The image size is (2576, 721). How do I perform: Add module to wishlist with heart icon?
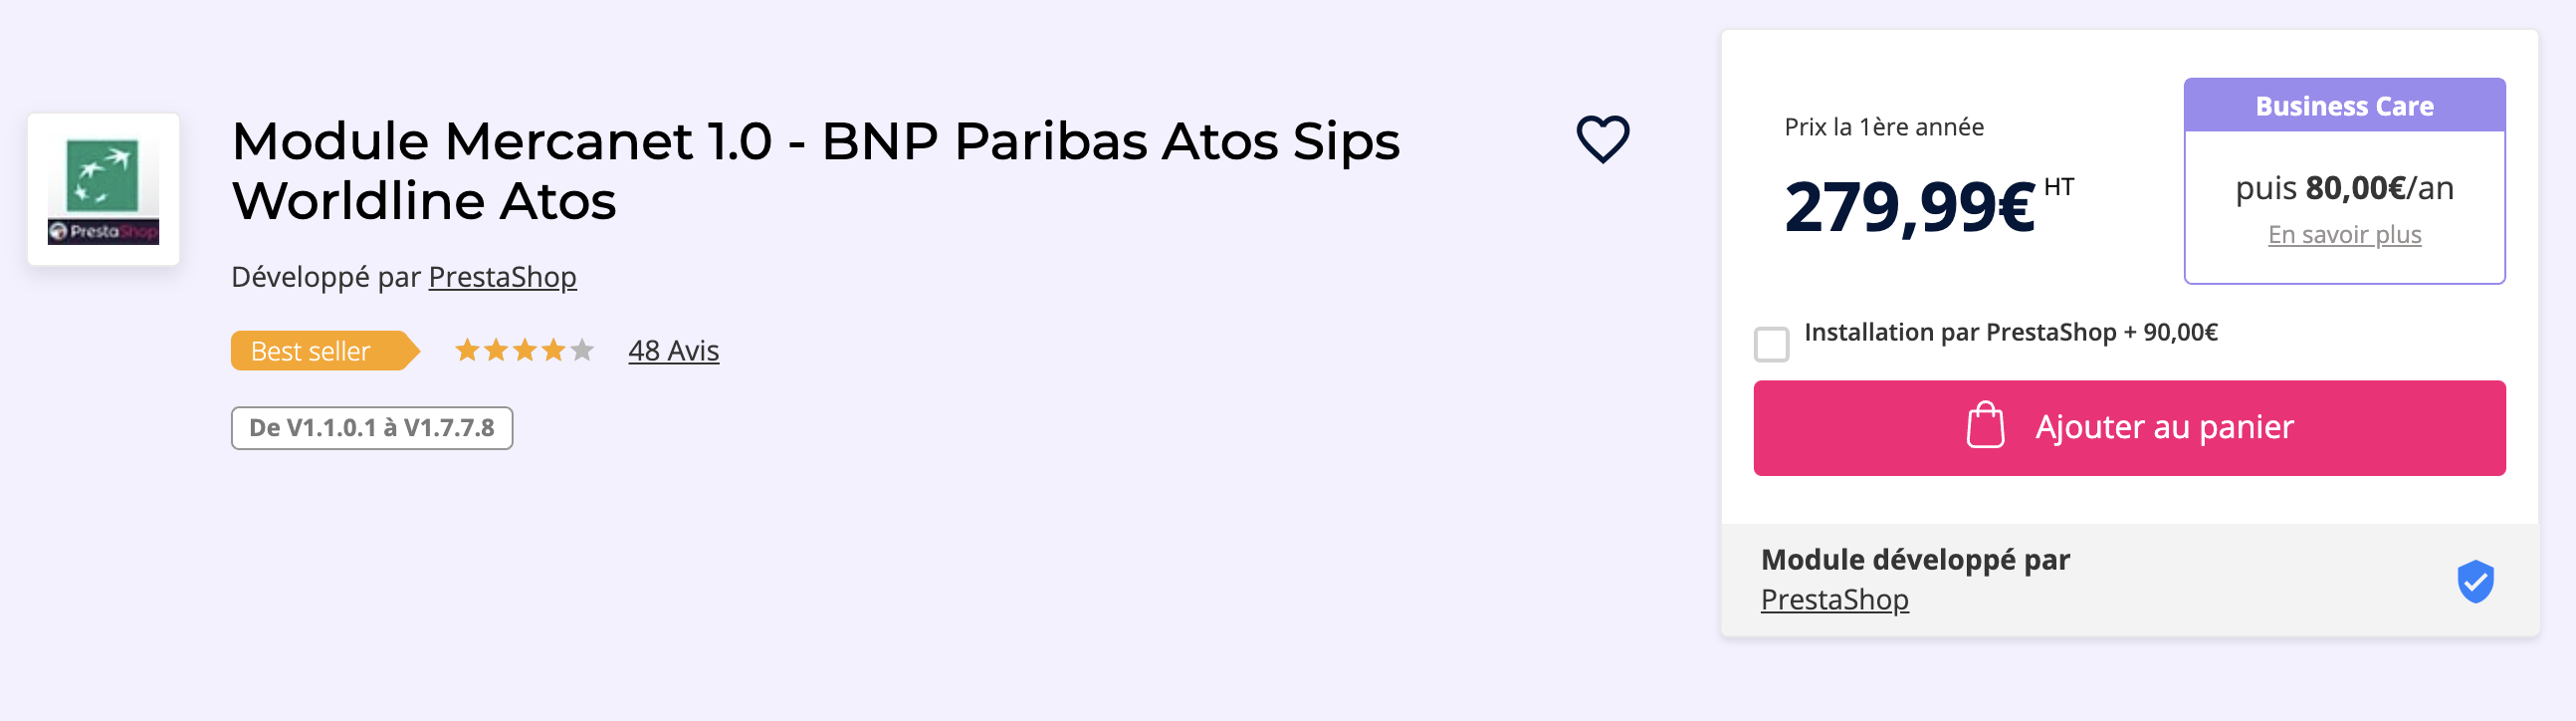(x=1603, y=139)
